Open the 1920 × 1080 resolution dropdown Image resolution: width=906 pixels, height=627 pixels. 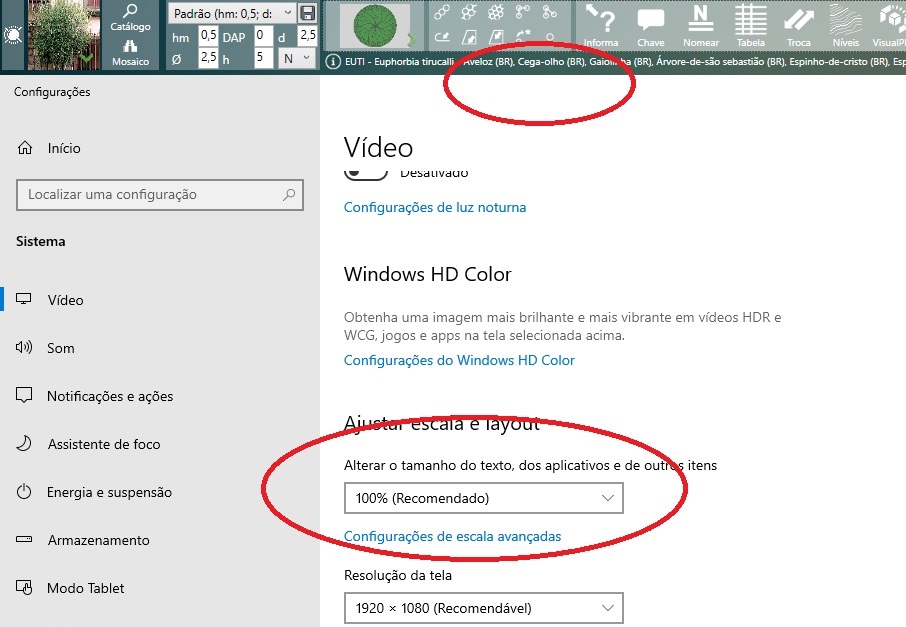point(483,608)
